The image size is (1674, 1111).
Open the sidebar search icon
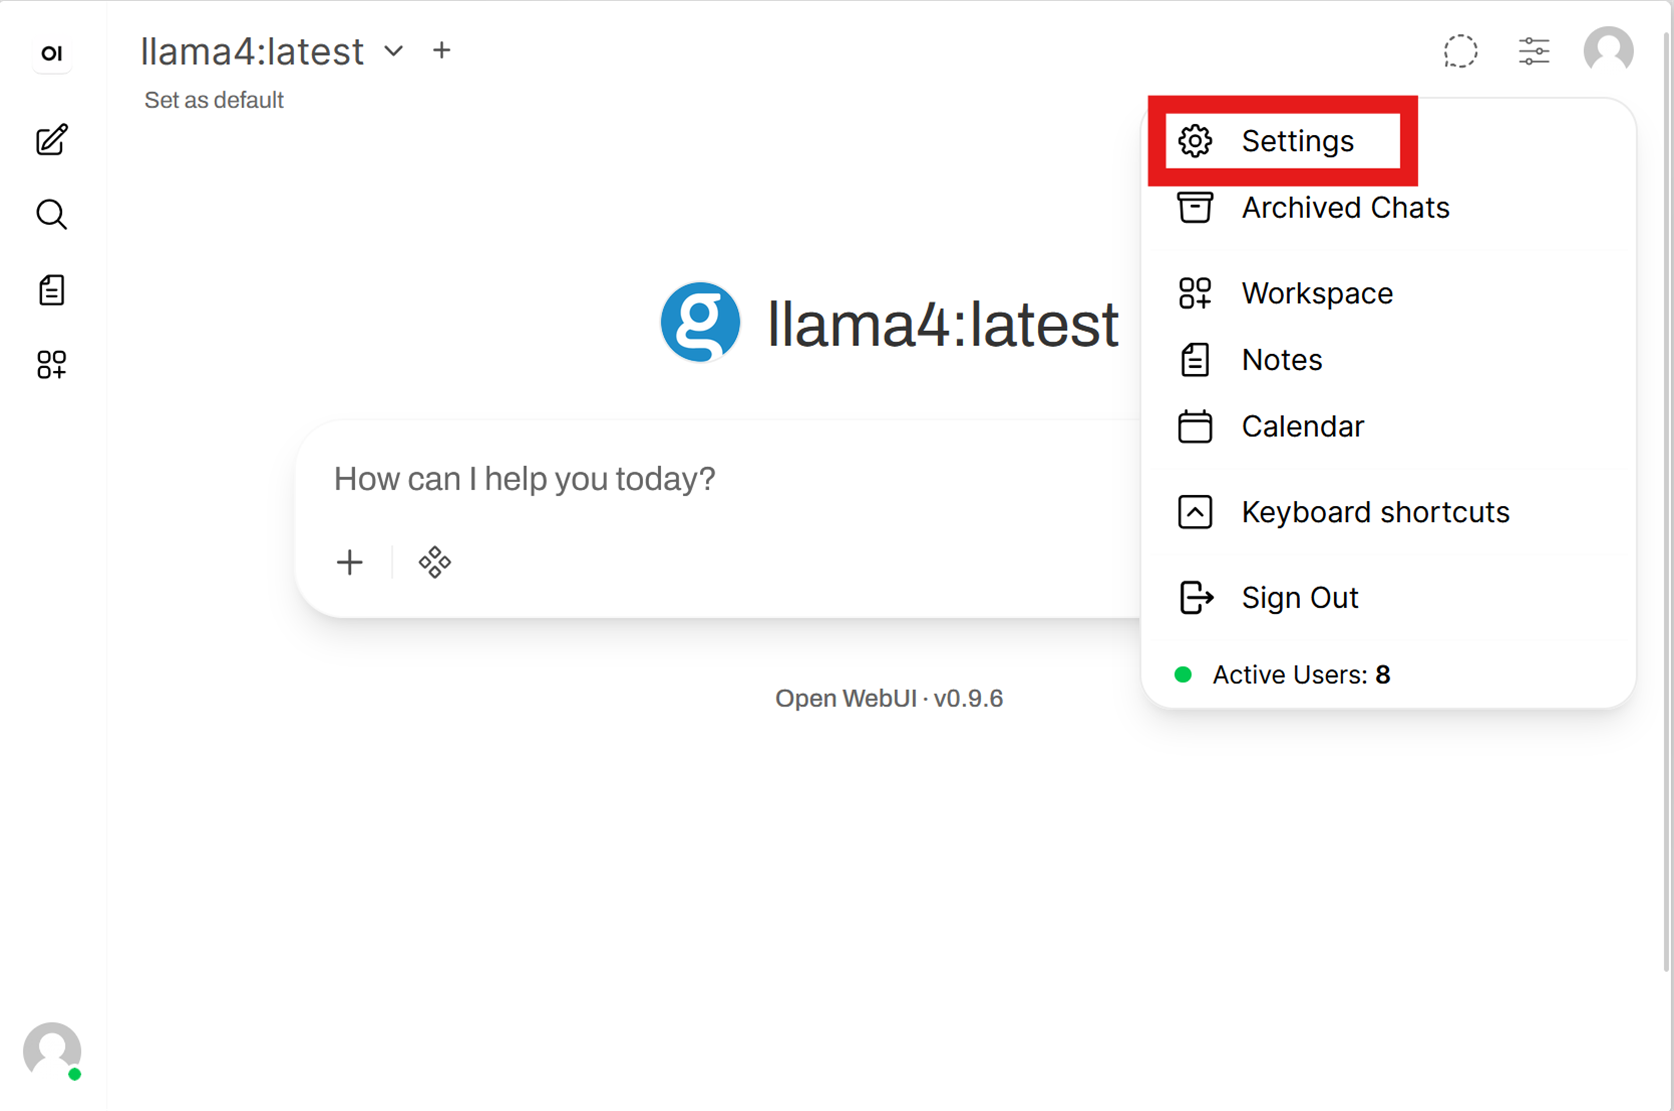(x=52, y=214)
